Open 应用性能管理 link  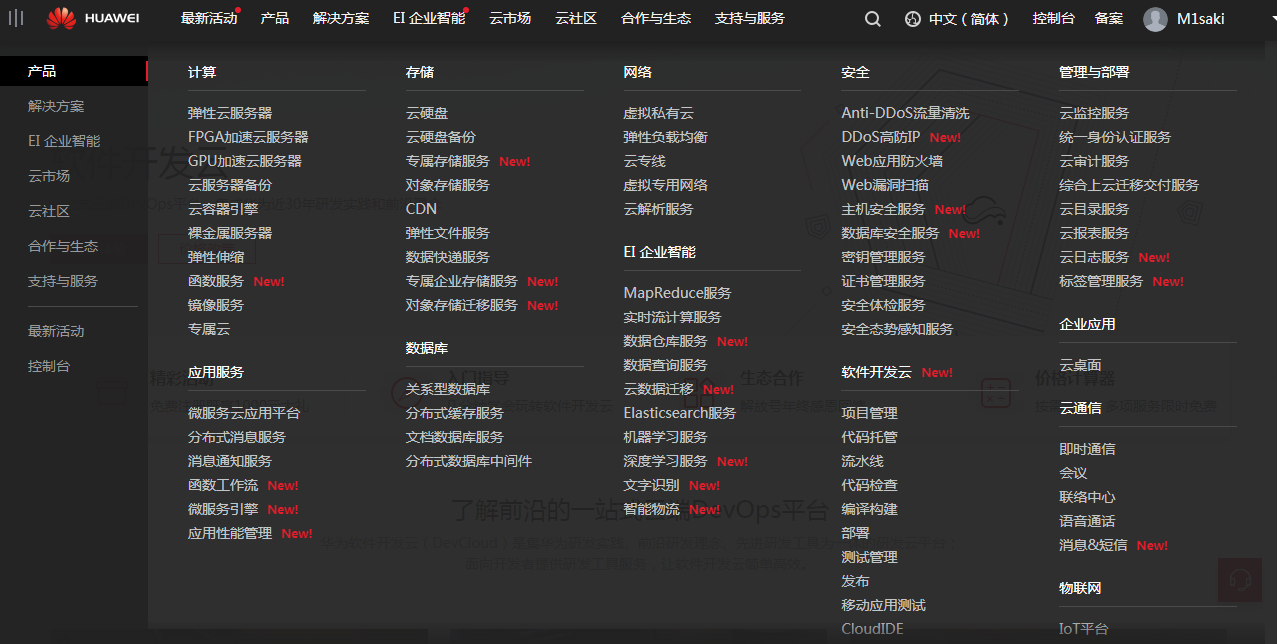click(x=230, y=533)
